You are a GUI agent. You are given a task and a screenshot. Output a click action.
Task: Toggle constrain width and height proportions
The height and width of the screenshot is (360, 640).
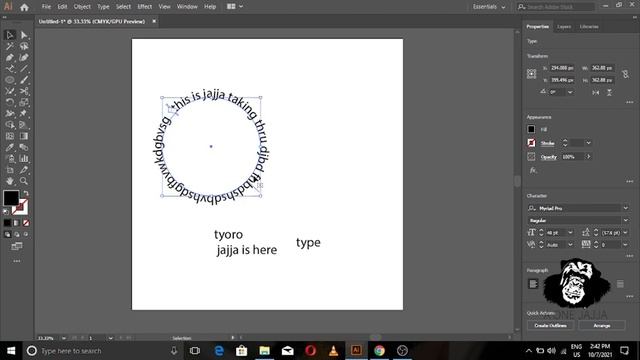click(625, 74)
